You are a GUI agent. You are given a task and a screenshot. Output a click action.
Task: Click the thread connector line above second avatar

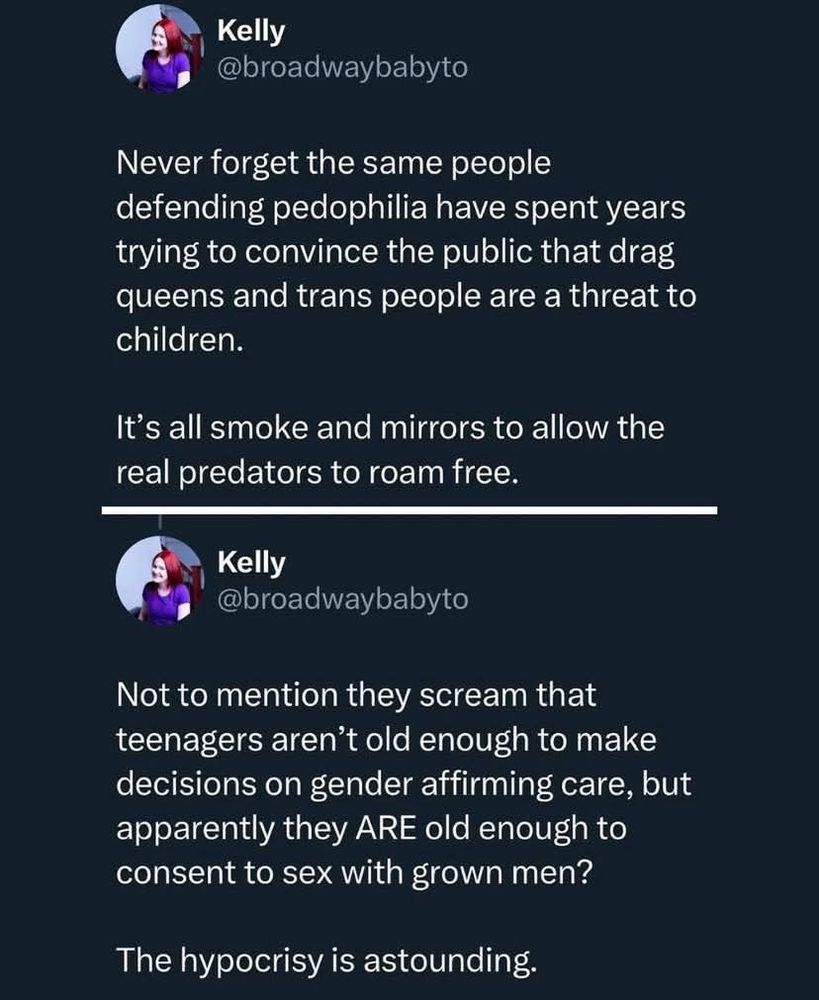159,523
